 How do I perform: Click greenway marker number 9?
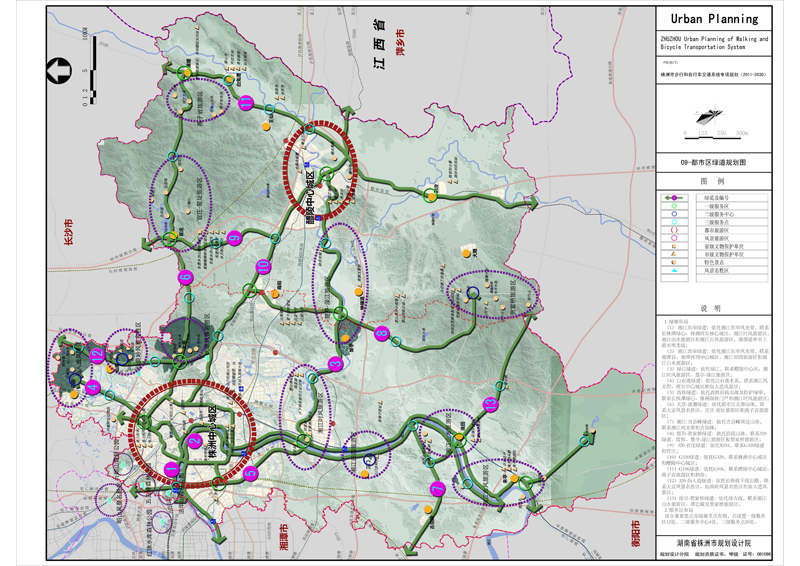pyautogui.click(x=234, y=238)
